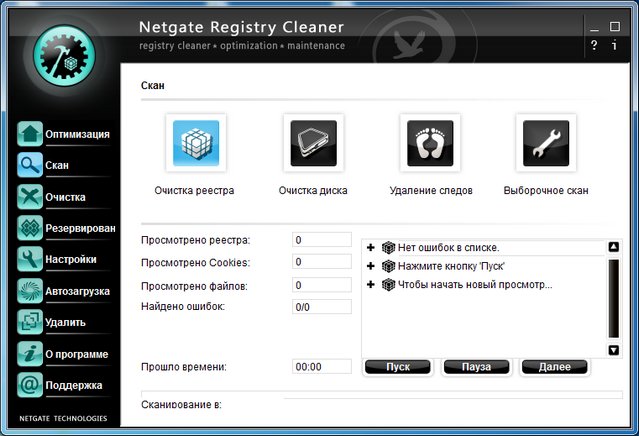Click the Registry Cleanup cube icon
Image resolution: width=639 pixels, height=436 pixels.
click(x=196, y=144)
